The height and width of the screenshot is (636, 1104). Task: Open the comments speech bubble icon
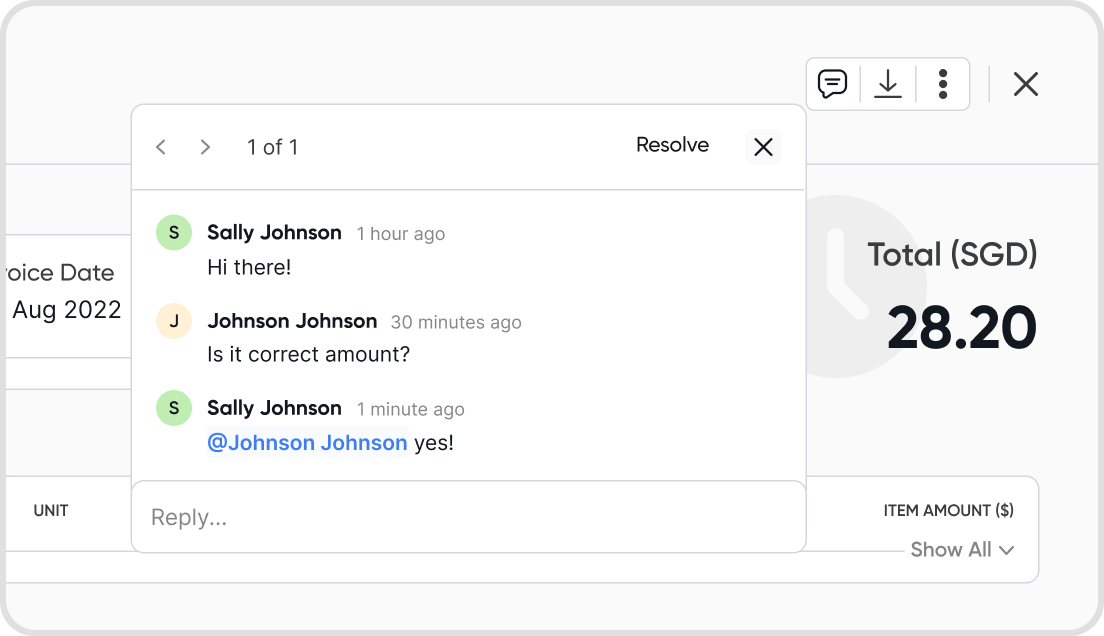click(x=832, y=84)
